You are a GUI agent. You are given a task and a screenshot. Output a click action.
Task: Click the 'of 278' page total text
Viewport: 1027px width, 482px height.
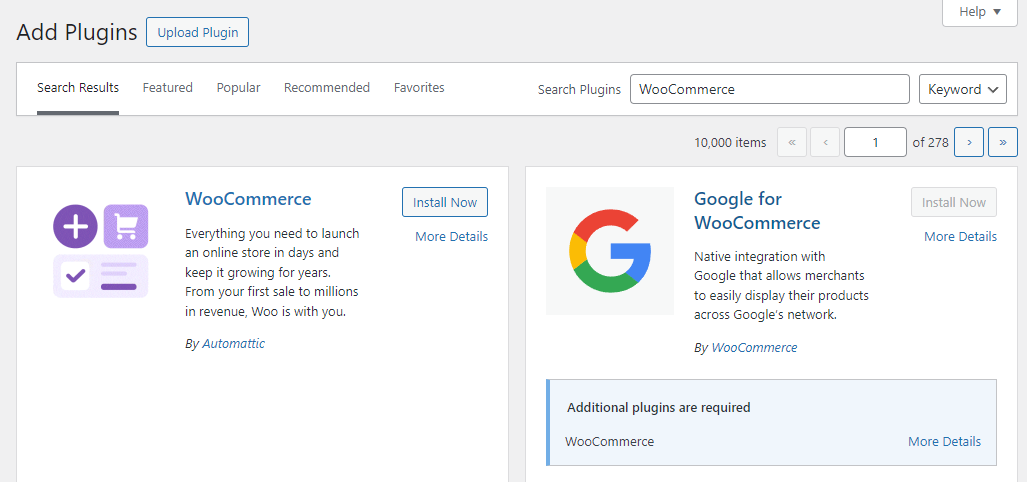[x=931, y=142]
